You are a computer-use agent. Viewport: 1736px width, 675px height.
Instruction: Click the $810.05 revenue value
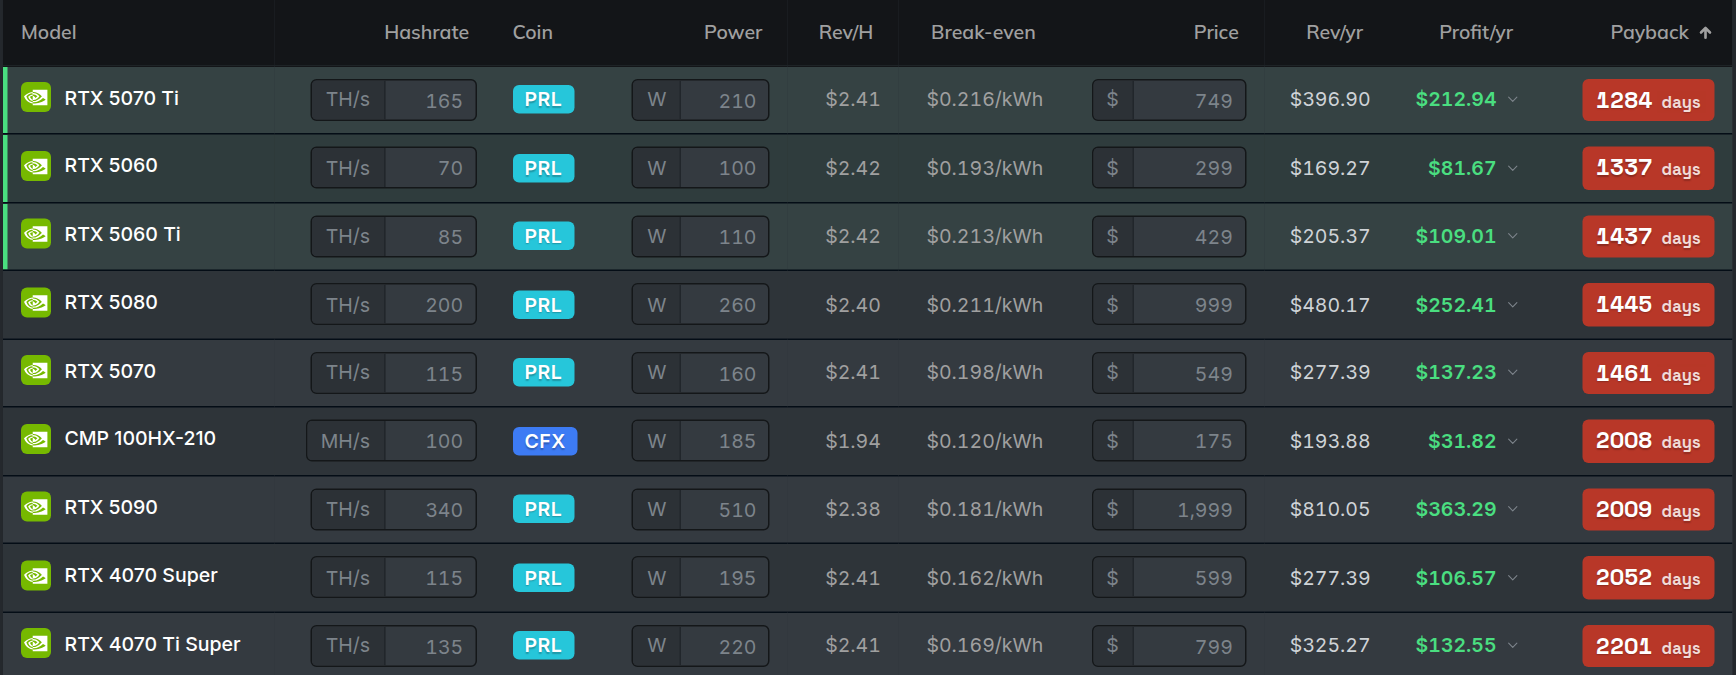[x=1330, y=509]
